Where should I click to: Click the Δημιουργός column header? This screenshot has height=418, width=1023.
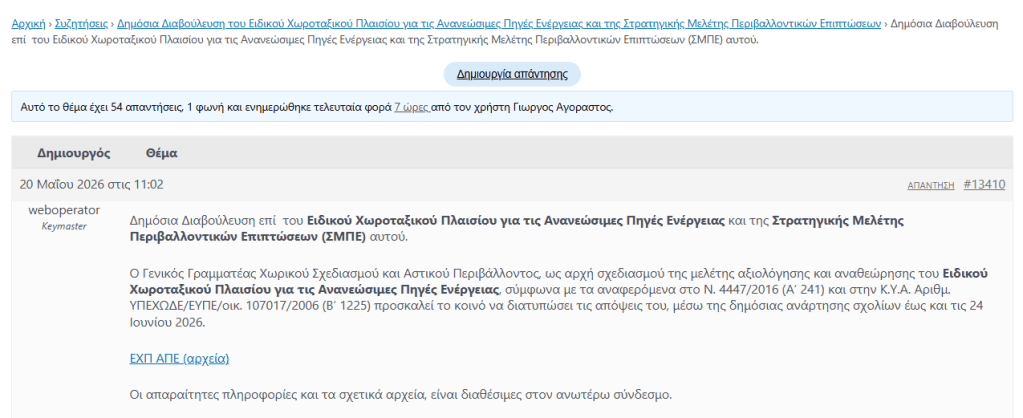(x=74, y=154)
